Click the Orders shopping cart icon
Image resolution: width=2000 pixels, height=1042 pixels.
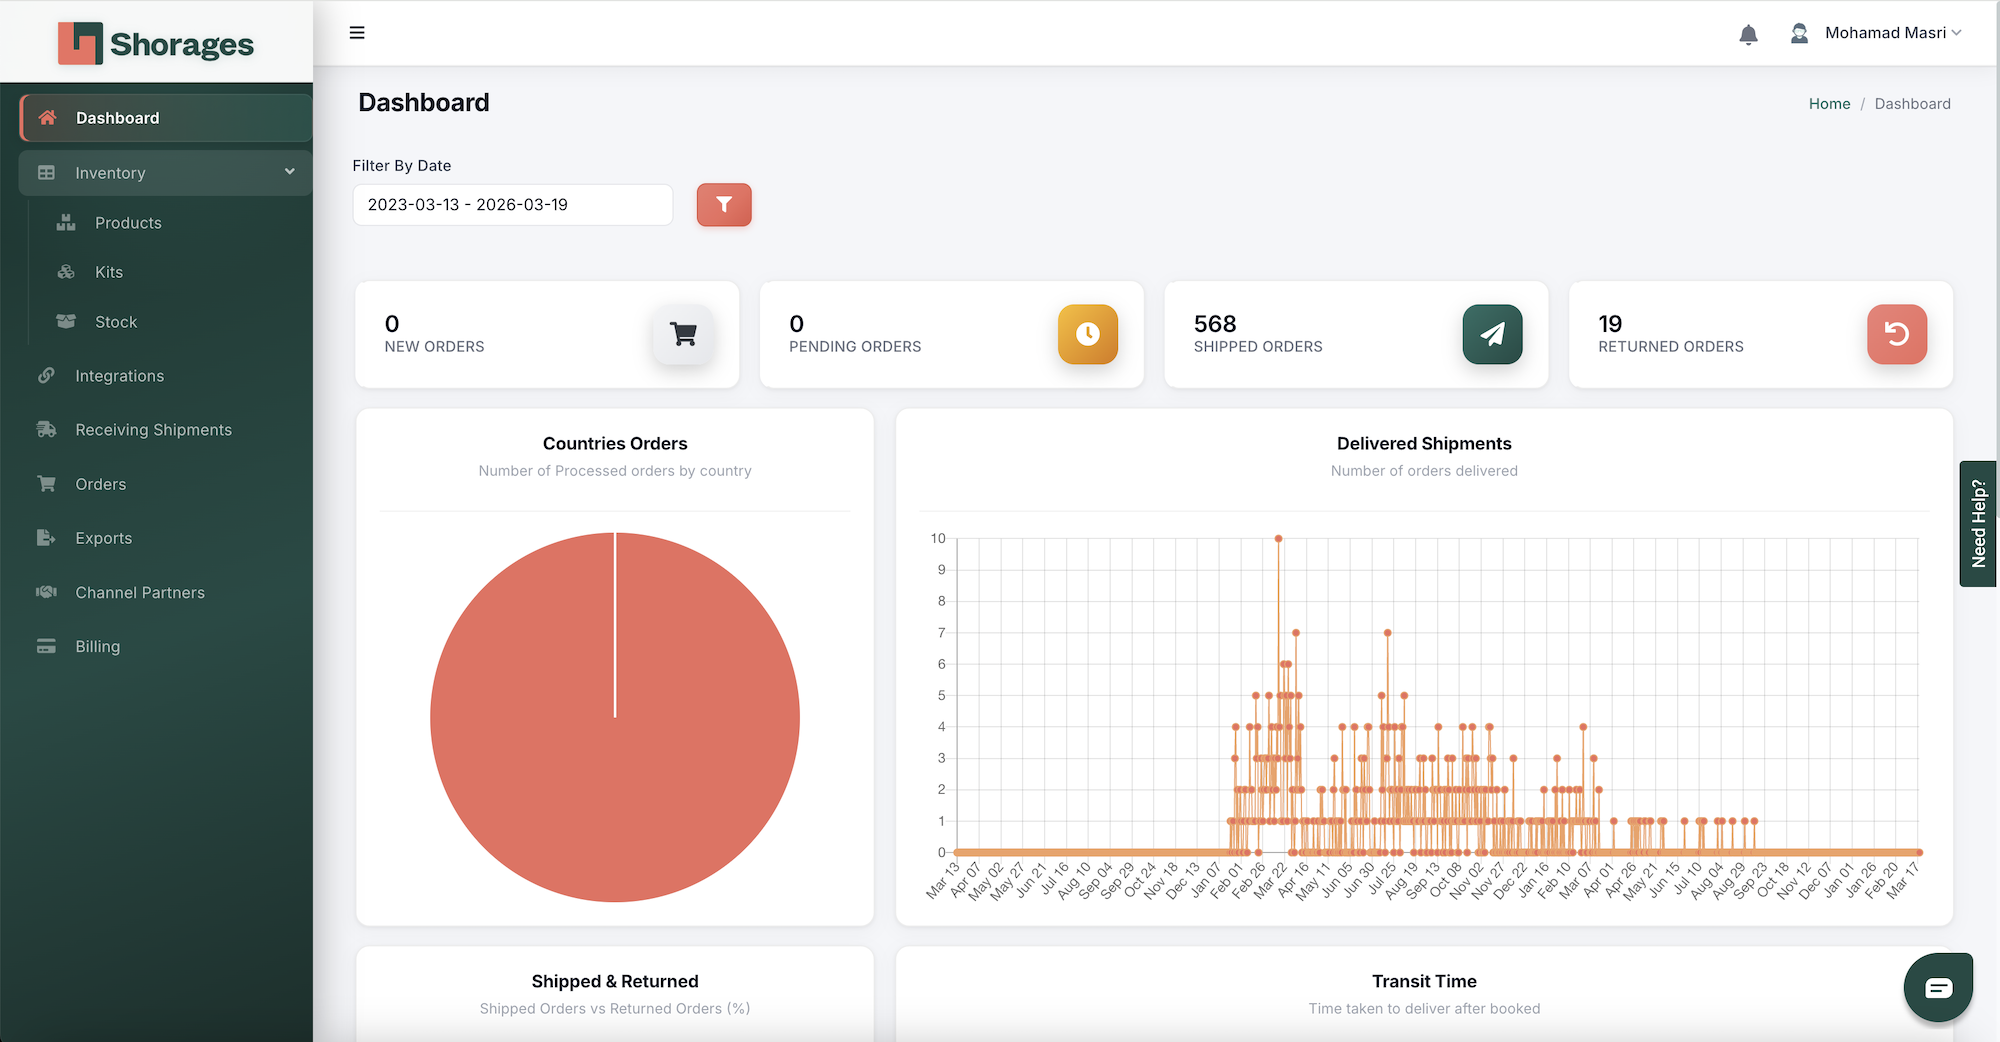click(x=46, y=483)
